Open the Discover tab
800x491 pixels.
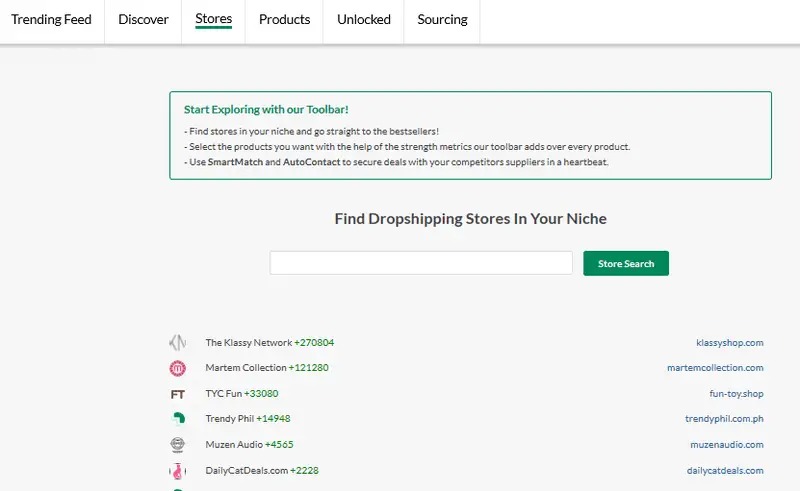pos(143,20)
